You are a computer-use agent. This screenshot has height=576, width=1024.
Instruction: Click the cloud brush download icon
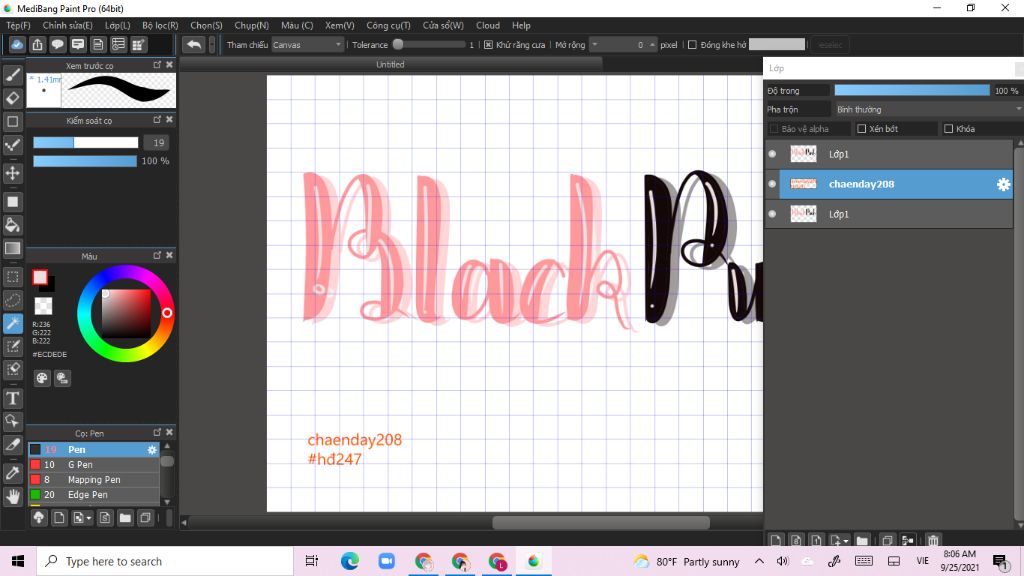[39, 518]
